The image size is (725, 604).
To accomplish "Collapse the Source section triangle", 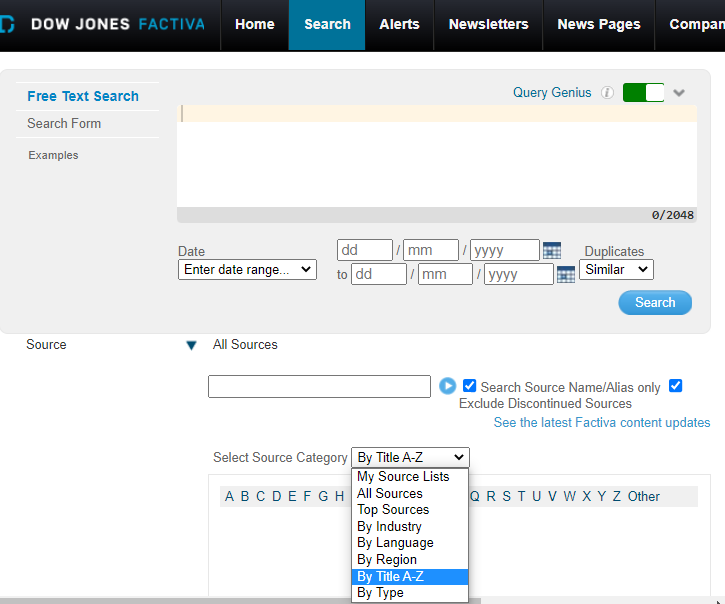I will click(191, 345).
